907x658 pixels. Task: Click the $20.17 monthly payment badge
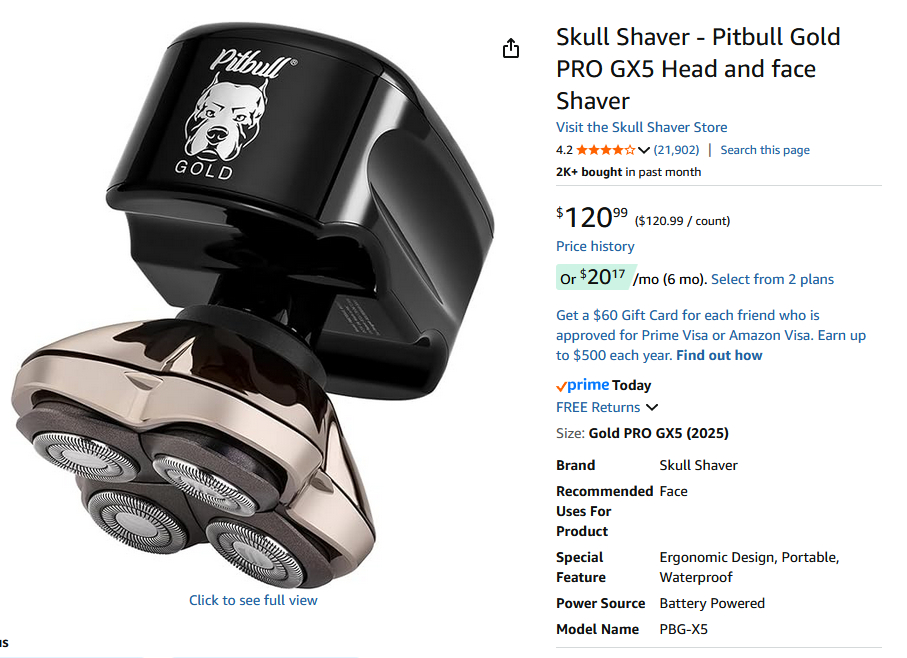596,278
